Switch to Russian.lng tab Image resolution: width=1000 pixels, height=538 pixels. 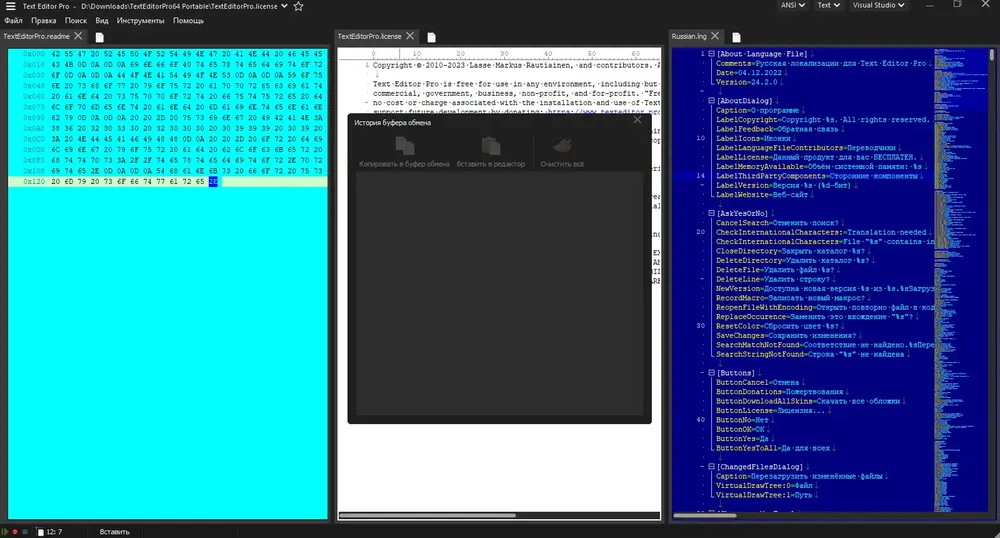(x=689, y=36)
